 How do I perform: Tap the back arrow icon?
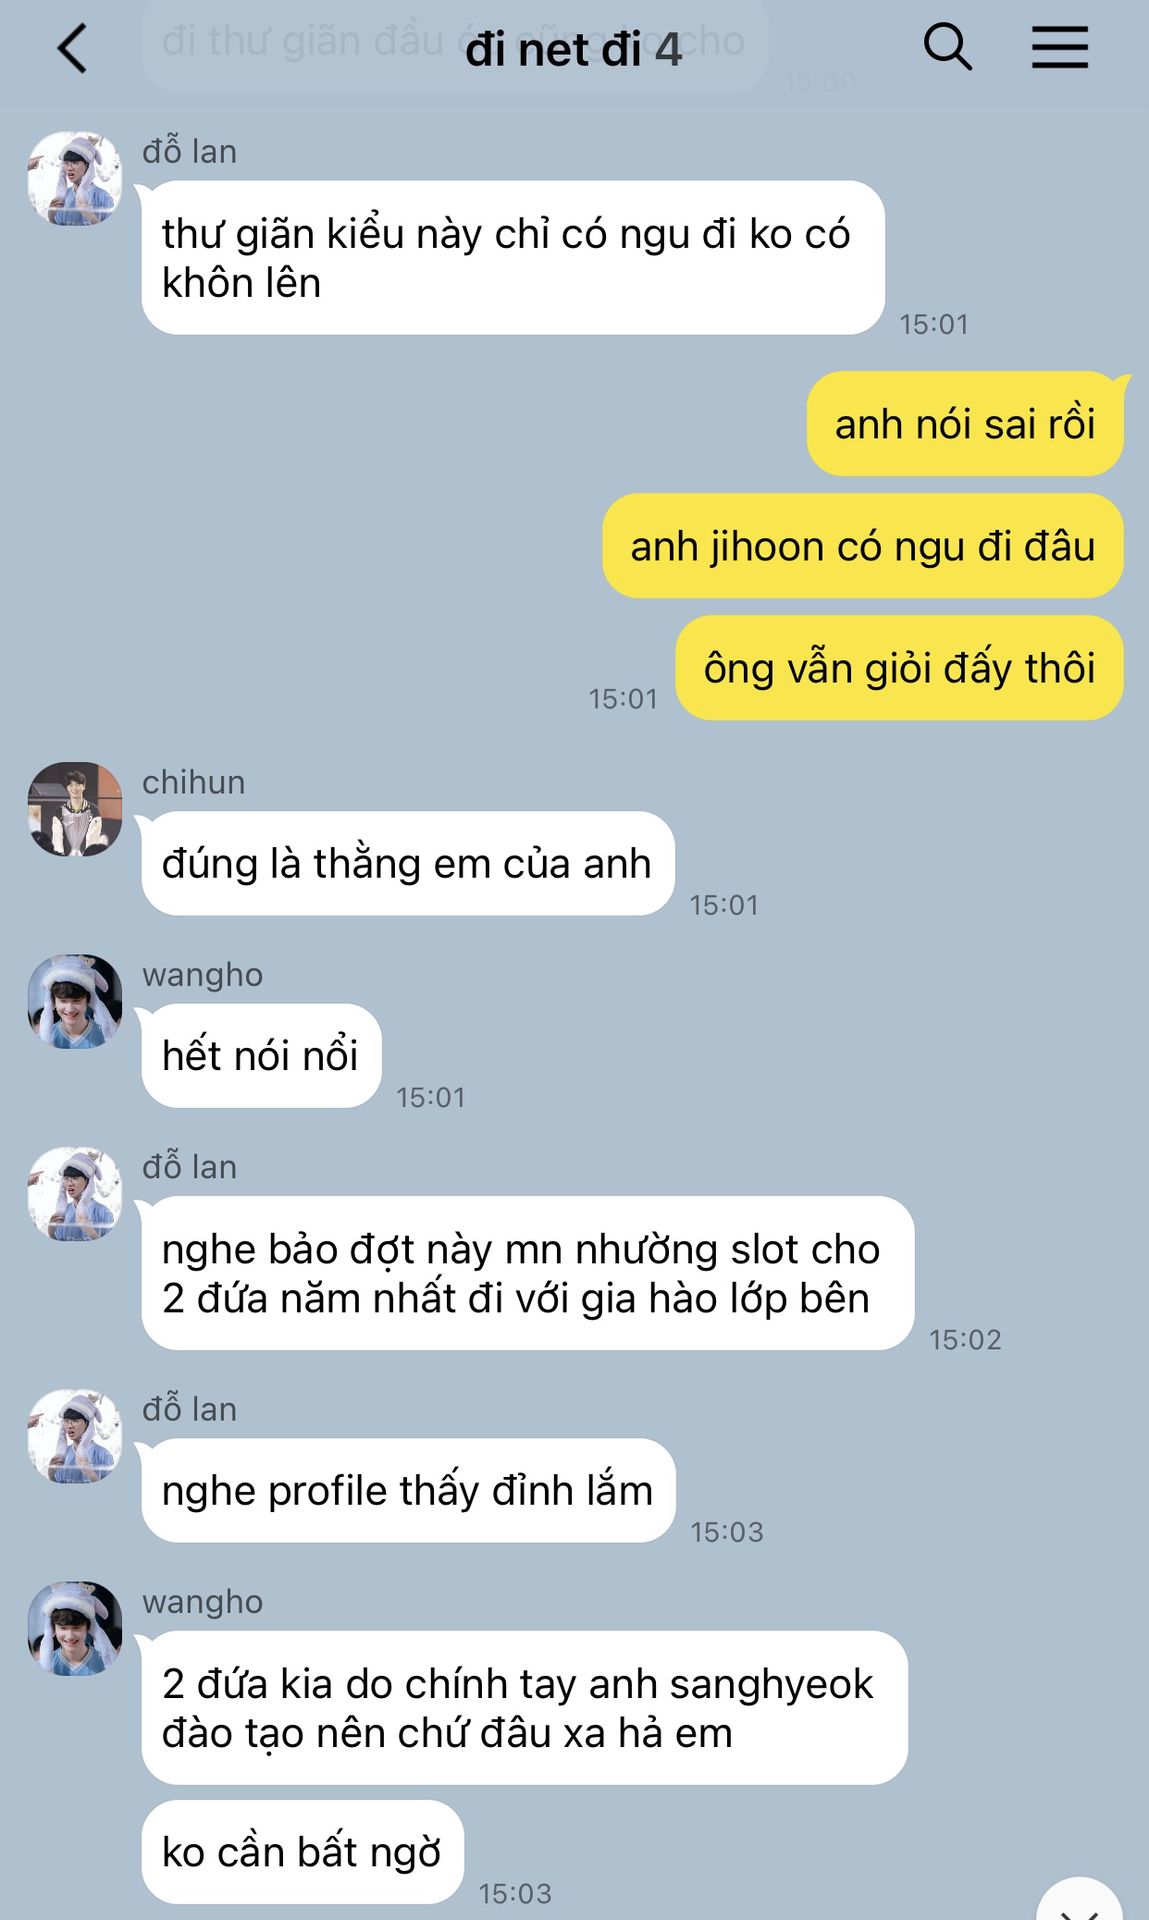coord(72,48)
